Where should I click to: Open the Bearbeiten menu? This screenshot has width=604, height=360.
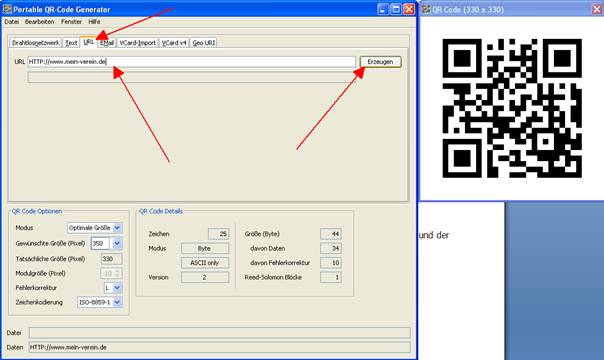(39, 22)
